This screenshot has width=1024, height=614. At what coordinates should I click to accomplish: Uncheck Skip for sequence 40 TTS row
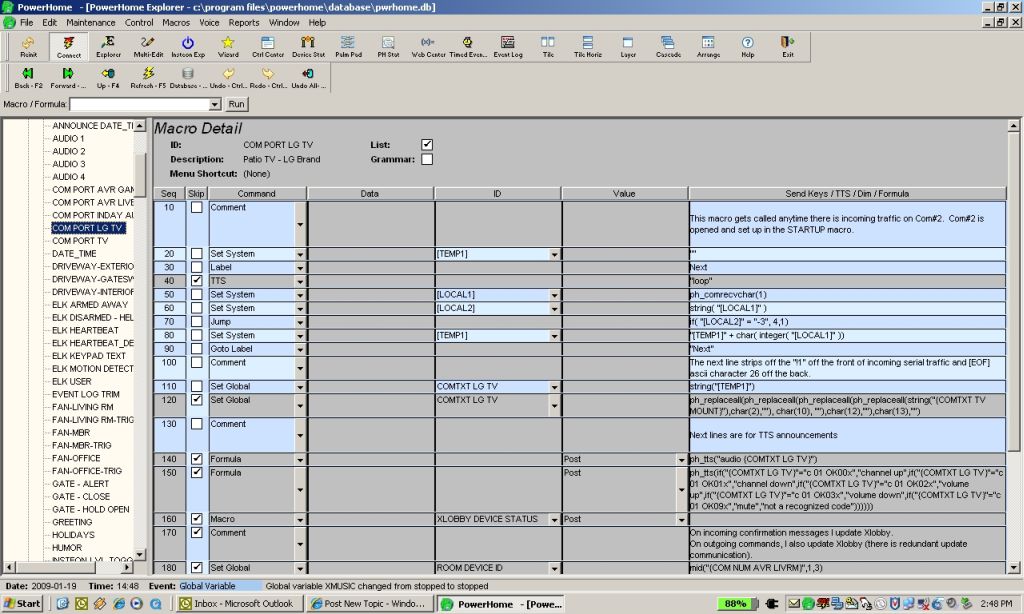pos(197,281)
